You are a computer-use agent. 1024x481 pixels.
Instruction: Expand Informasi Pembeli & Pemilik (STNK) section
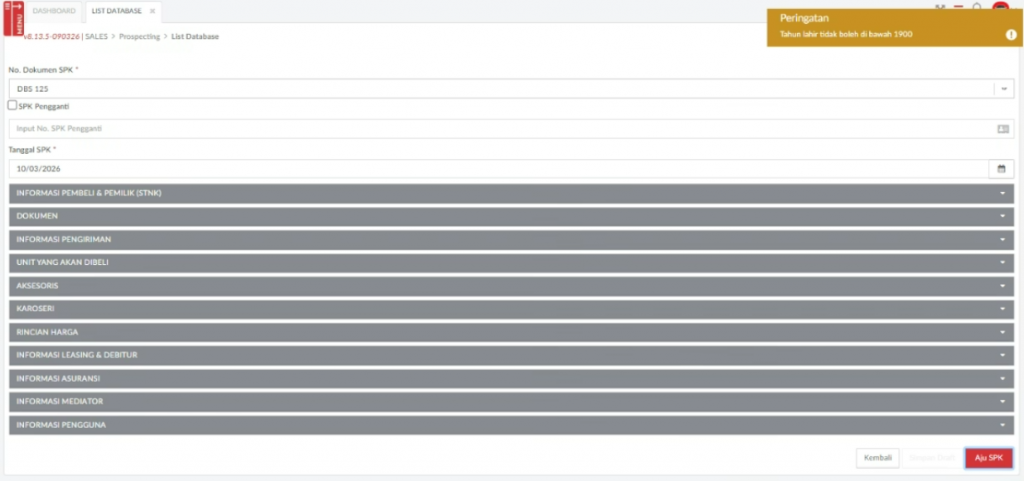coord(511,193)
